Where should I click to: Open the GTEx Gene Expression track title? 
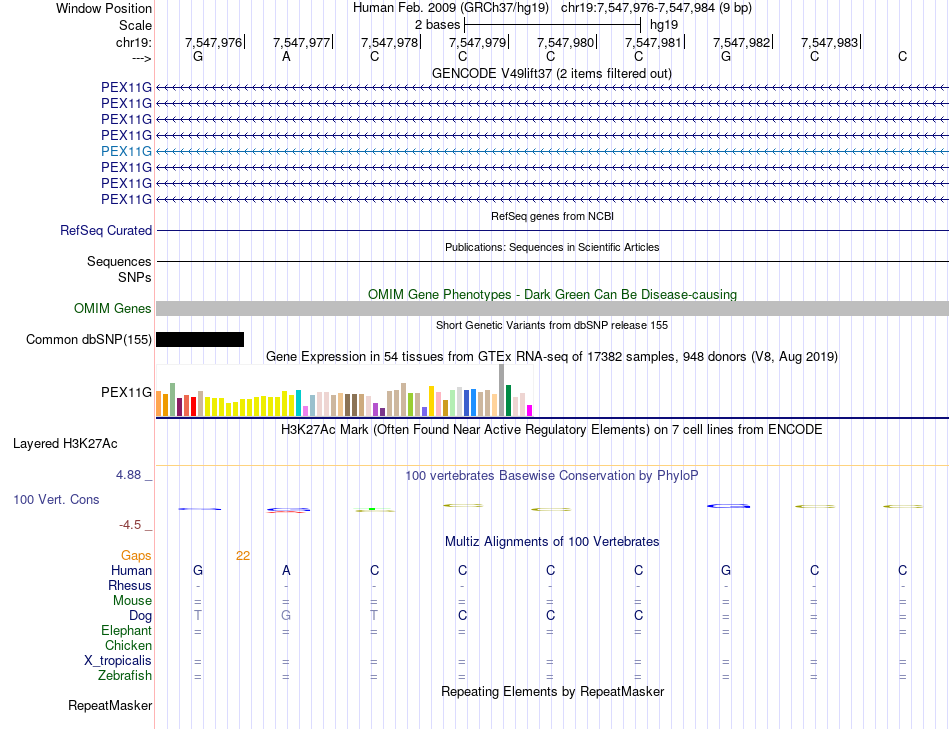[x=552, y=356]
